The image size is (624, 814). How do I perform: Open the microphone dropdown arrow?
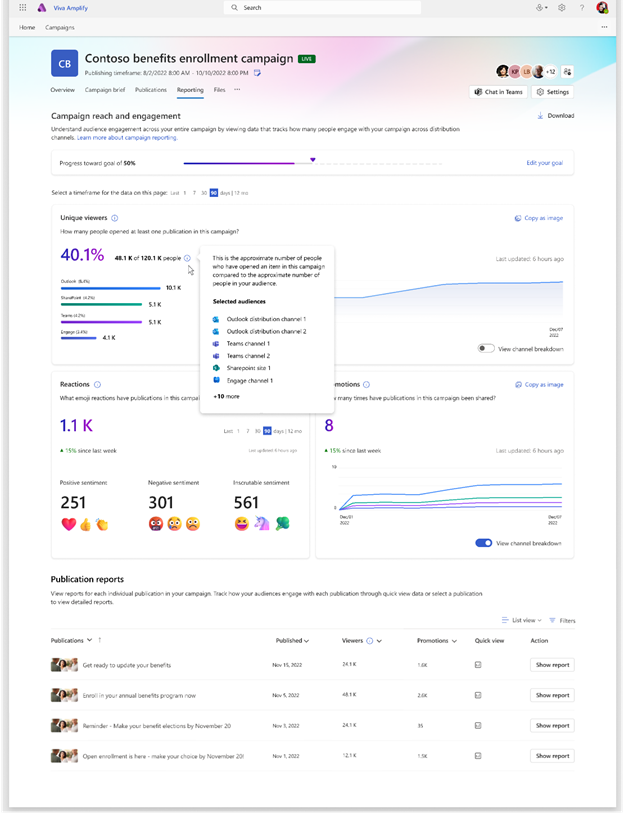[x=546, y=8]
